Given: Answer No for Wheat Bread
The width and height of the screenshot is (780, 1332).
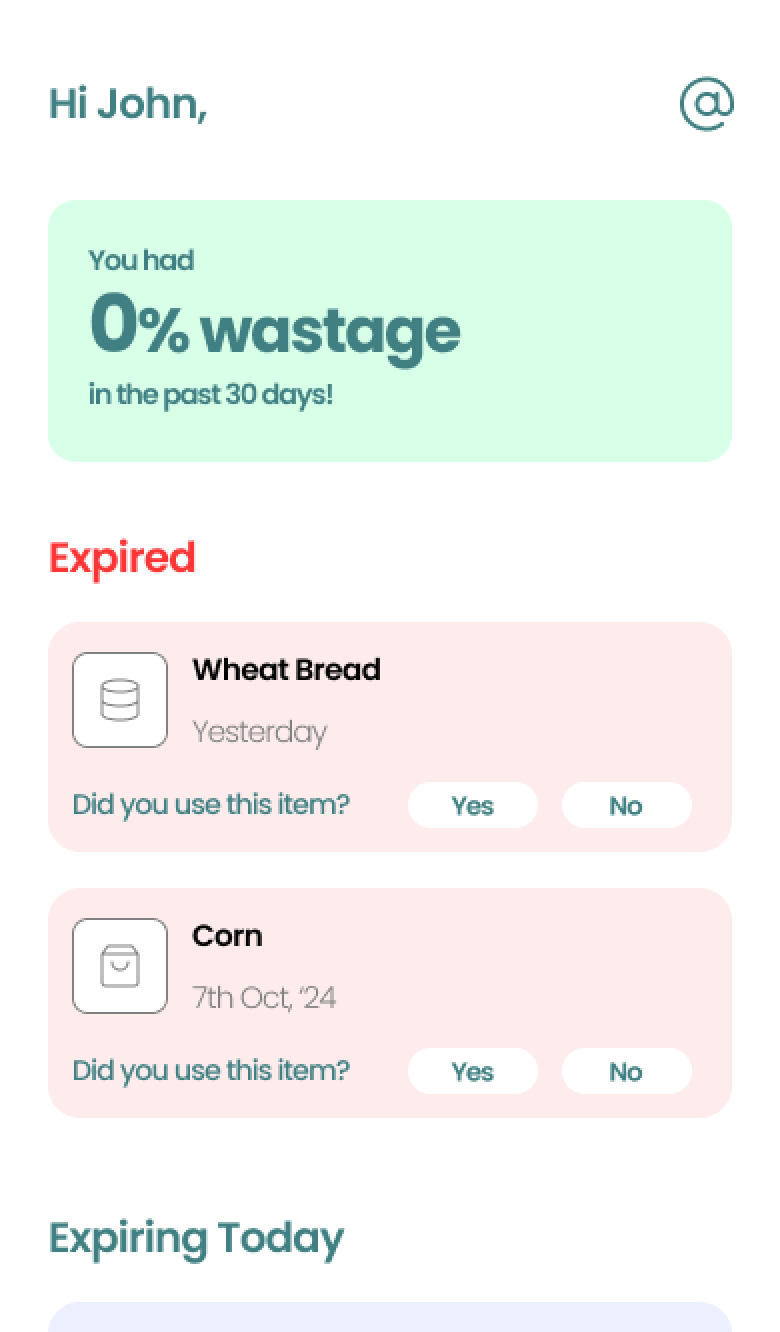Looking at the screenshot, I should click(x=626, y=805).
